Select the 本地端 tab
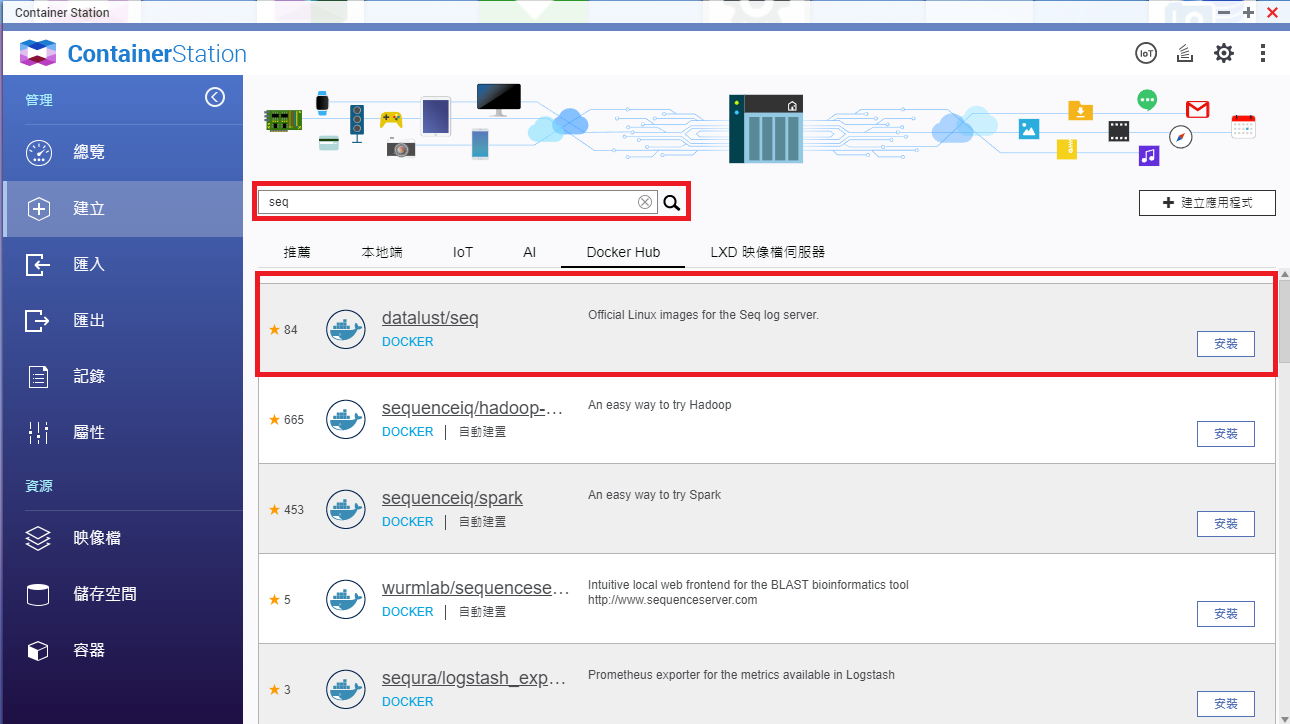 pyautogui.click(x=382, y=252)
